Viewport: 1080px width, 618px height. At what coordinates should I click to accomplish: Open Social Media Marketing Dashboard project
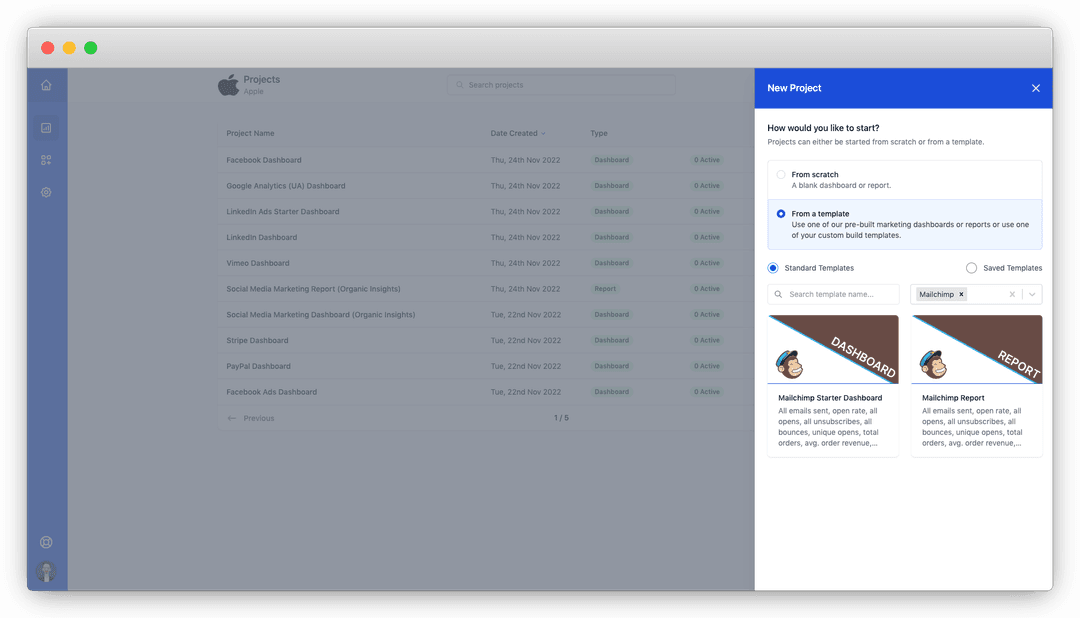(320, 315)
